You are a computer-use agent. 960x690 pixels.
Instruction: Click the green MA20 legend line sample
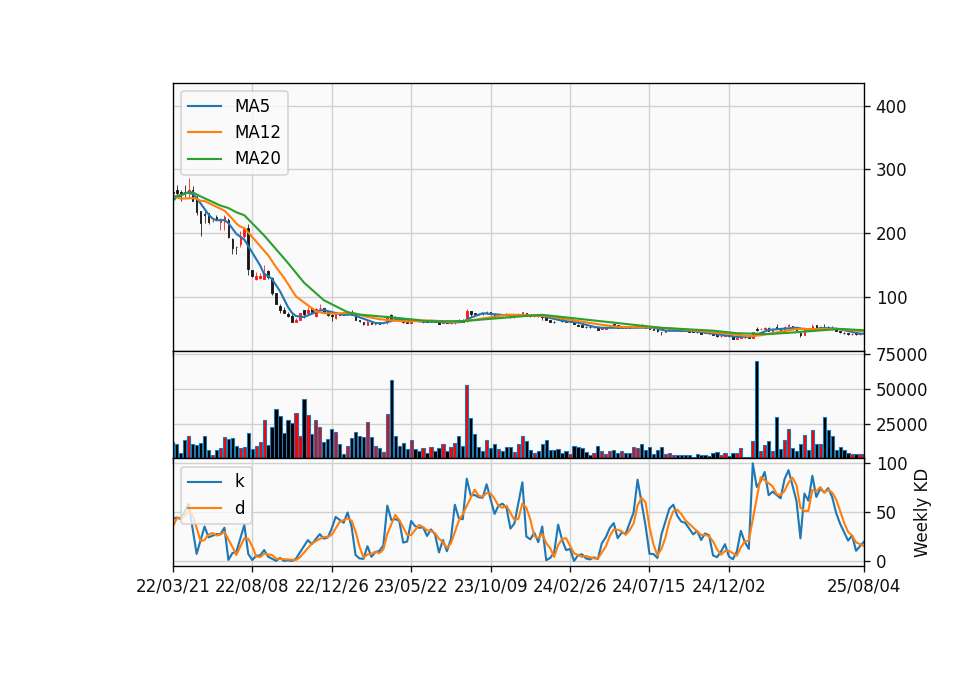[x=204, y=159]
